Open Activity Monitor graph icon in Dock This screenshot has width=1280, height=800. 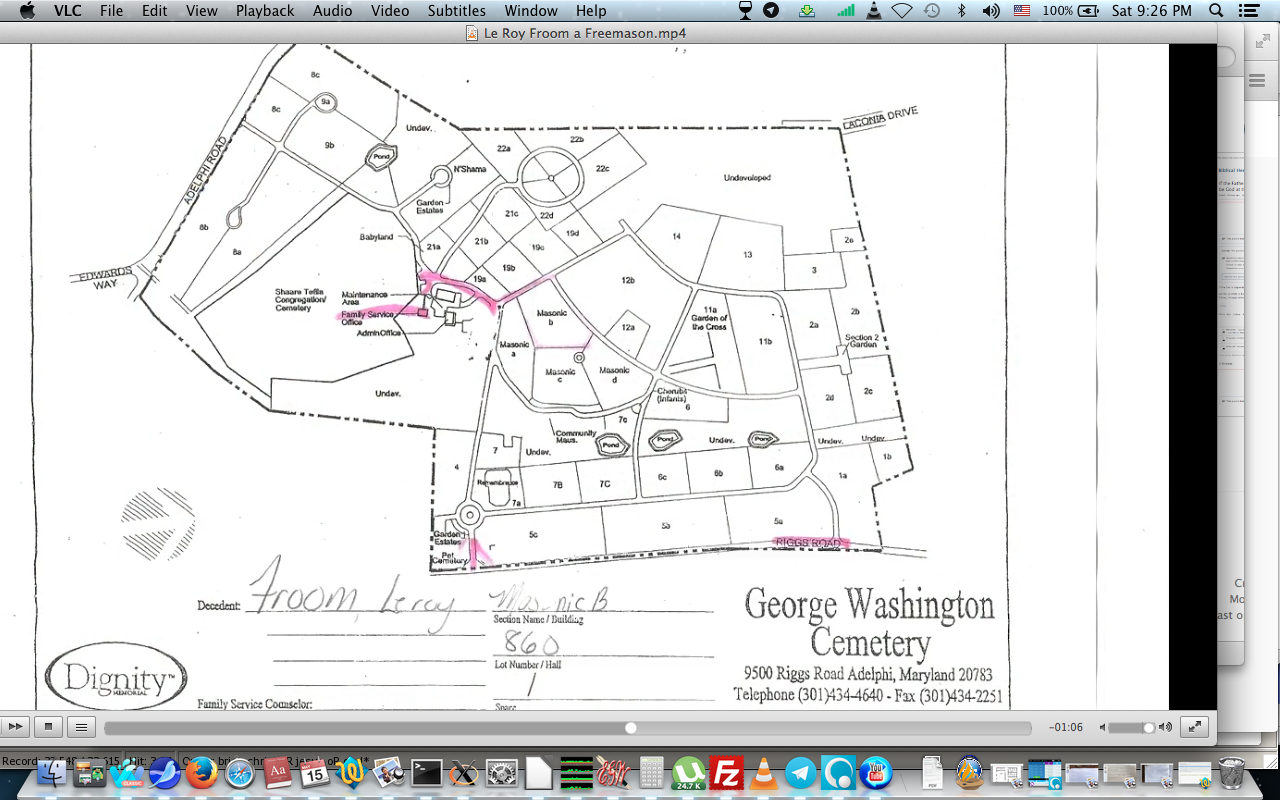pyautogui.click(x=576, y=773)
